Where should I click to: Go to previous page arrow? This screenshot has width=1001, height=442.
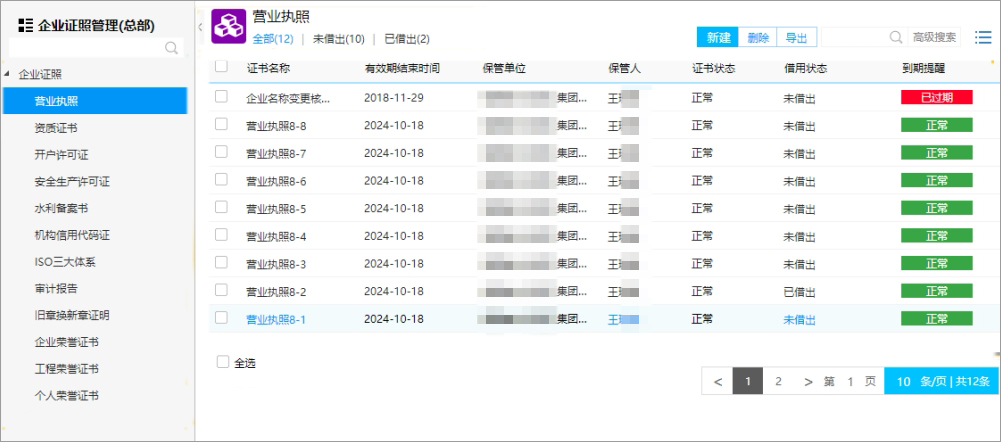718,382
